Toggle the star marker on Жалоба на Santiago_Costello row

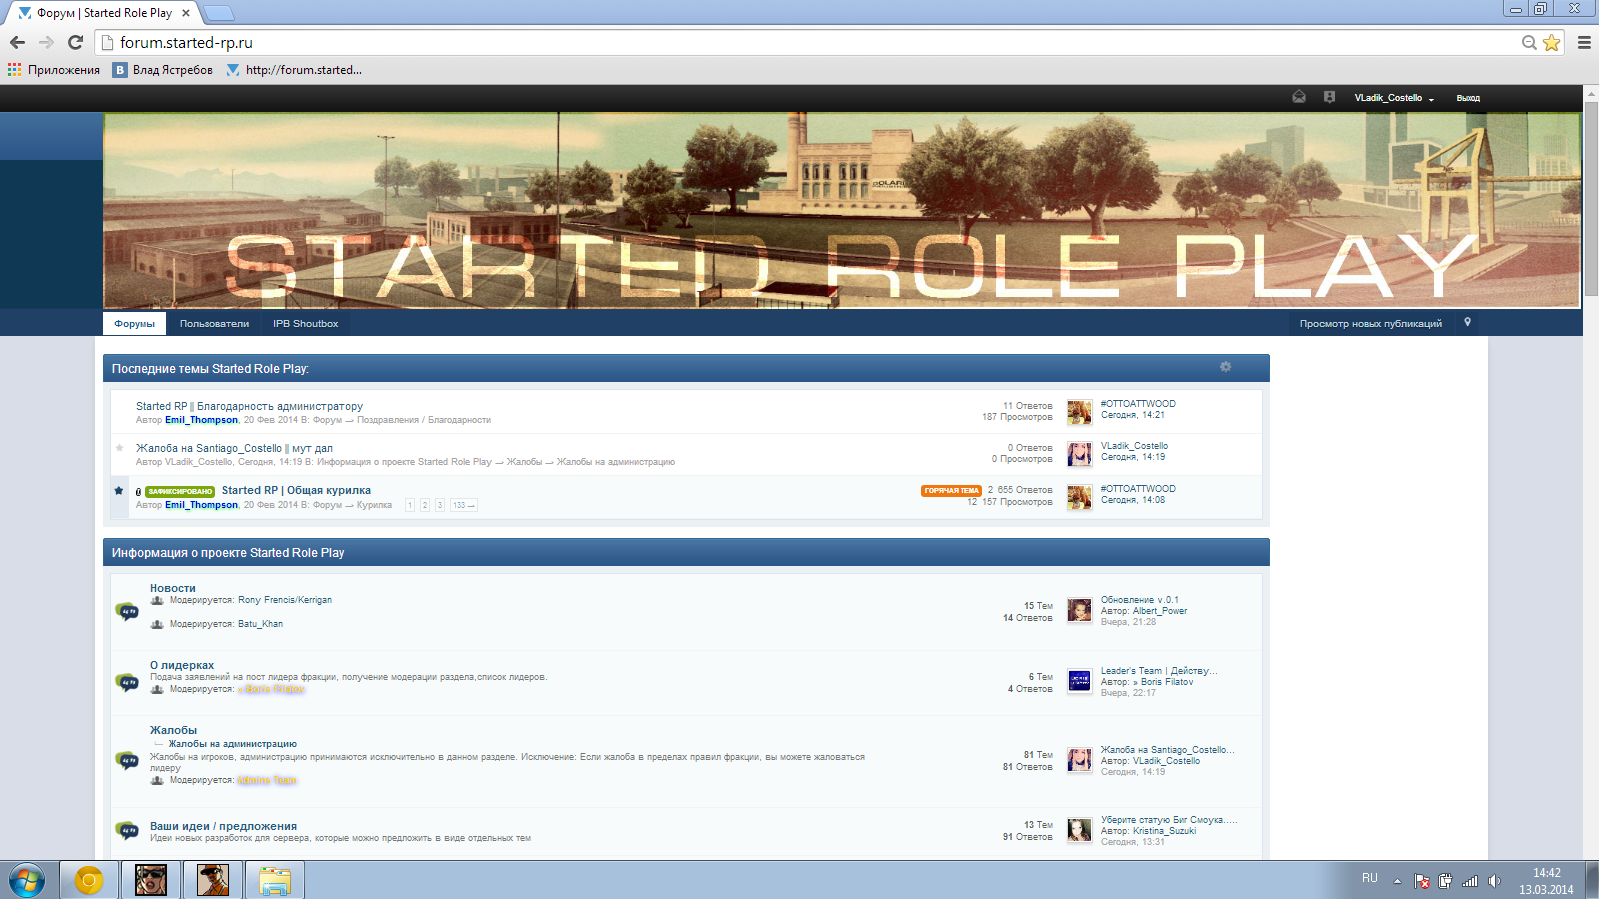point(120,447)
